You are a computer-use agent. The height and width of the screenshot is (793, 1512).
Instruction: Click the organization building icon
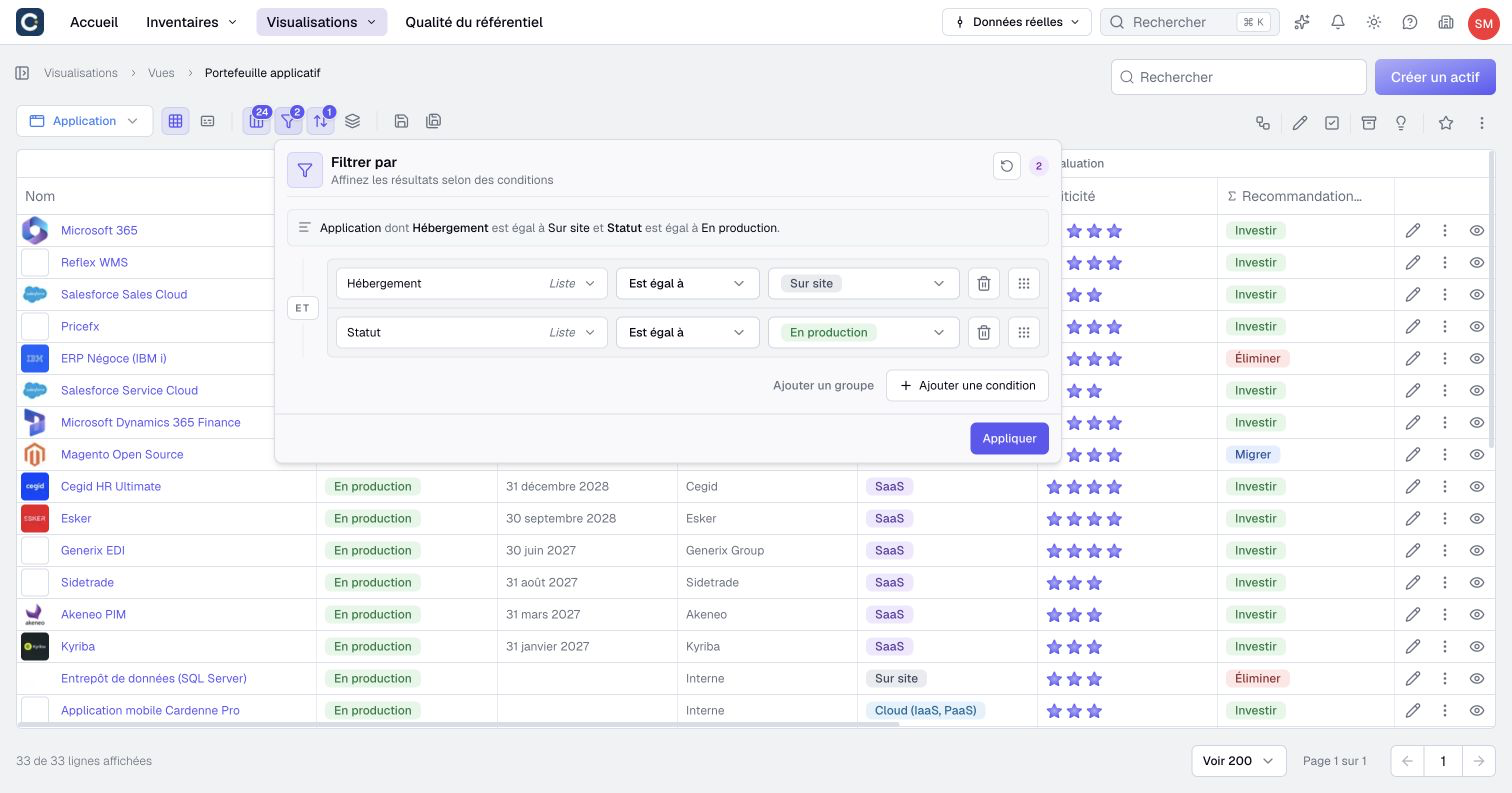[1445, 22]
